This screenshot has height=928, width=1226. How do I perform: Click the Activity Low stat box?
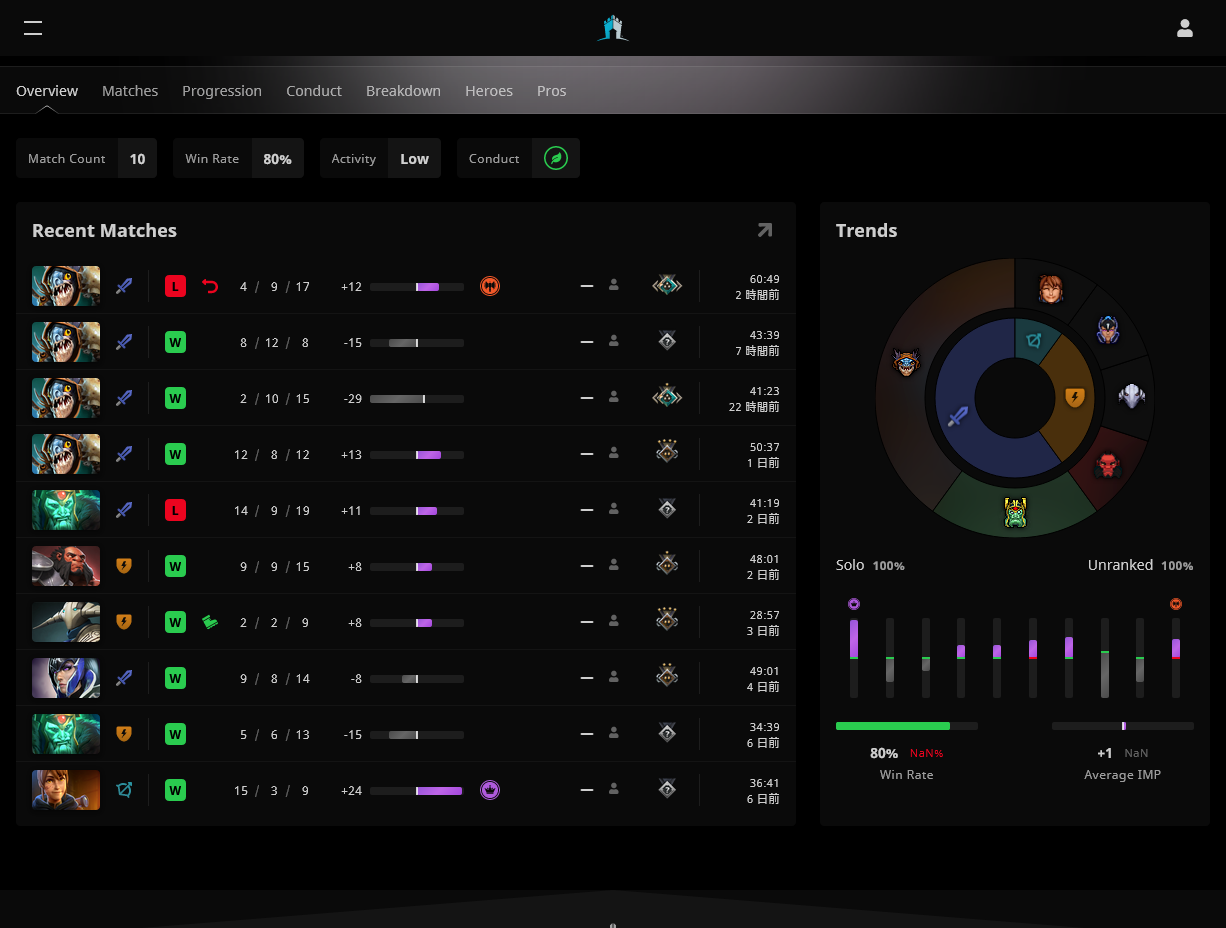click(x=380, y=158)
